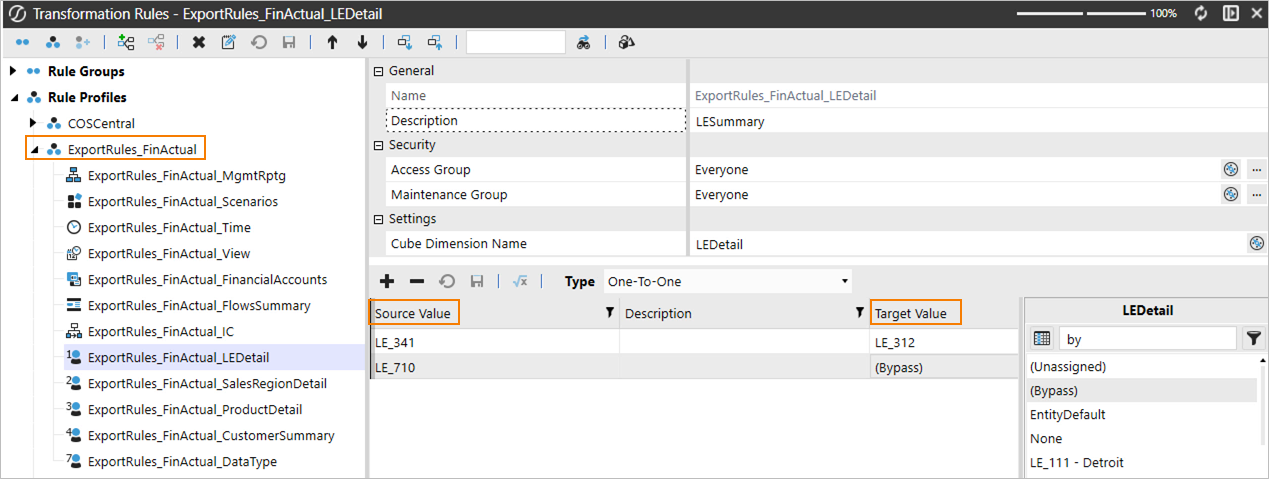Click the move down arrow in toolbar

[x=362, y=42]
